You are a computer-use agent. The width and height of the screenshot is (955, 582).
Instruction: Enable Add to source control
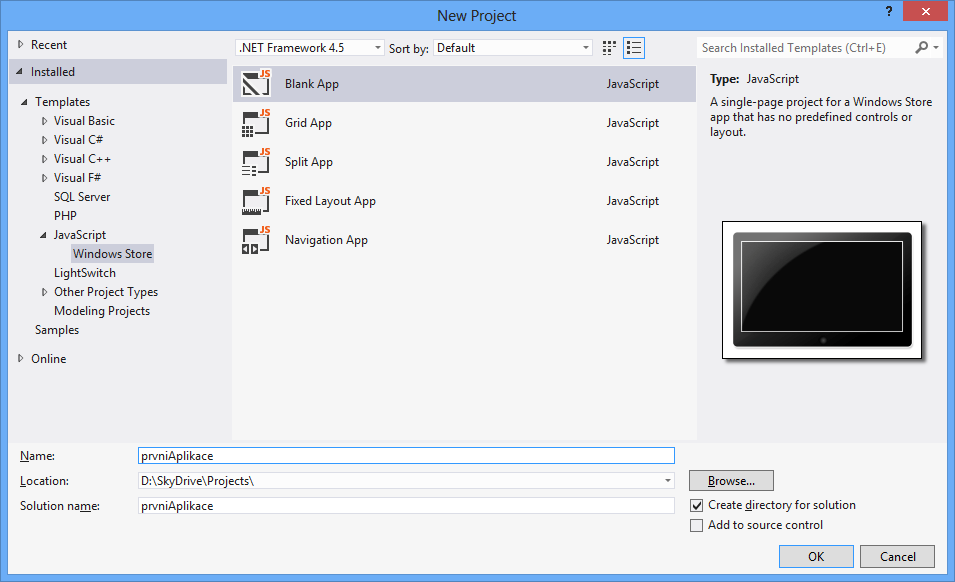[x=697, y=525]
